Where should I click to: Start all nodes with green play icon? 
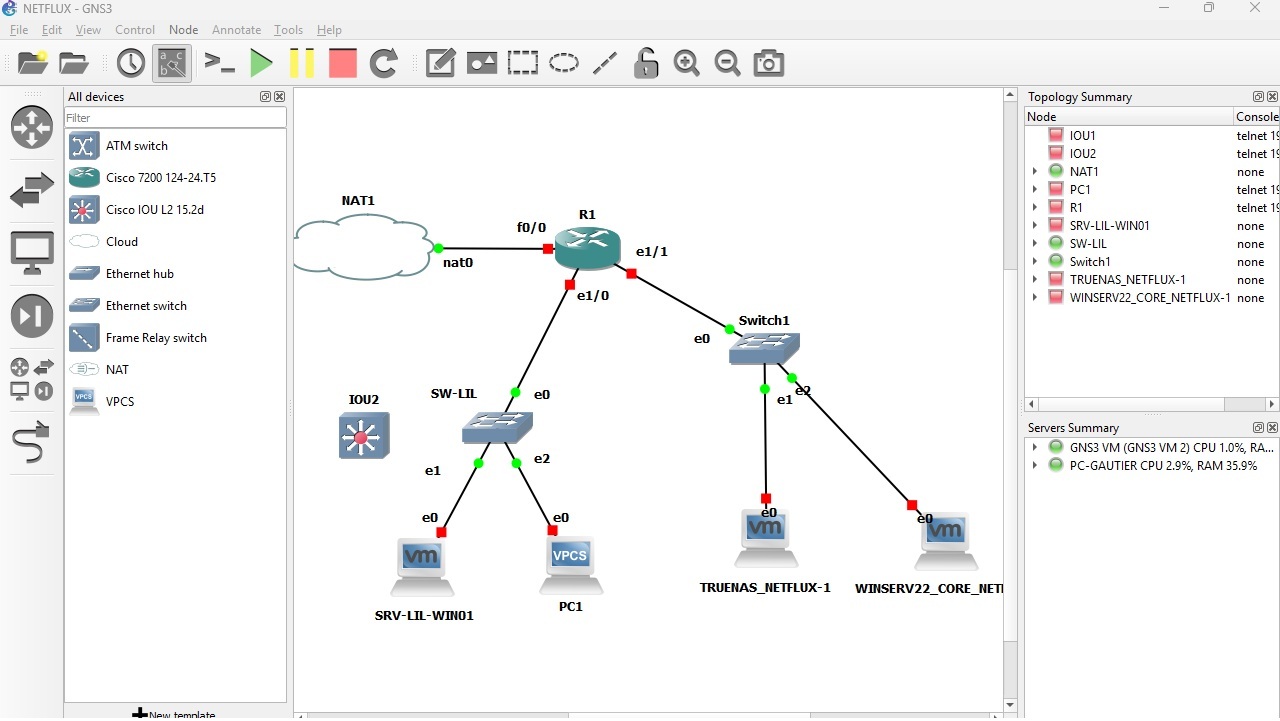pos(261,64)
